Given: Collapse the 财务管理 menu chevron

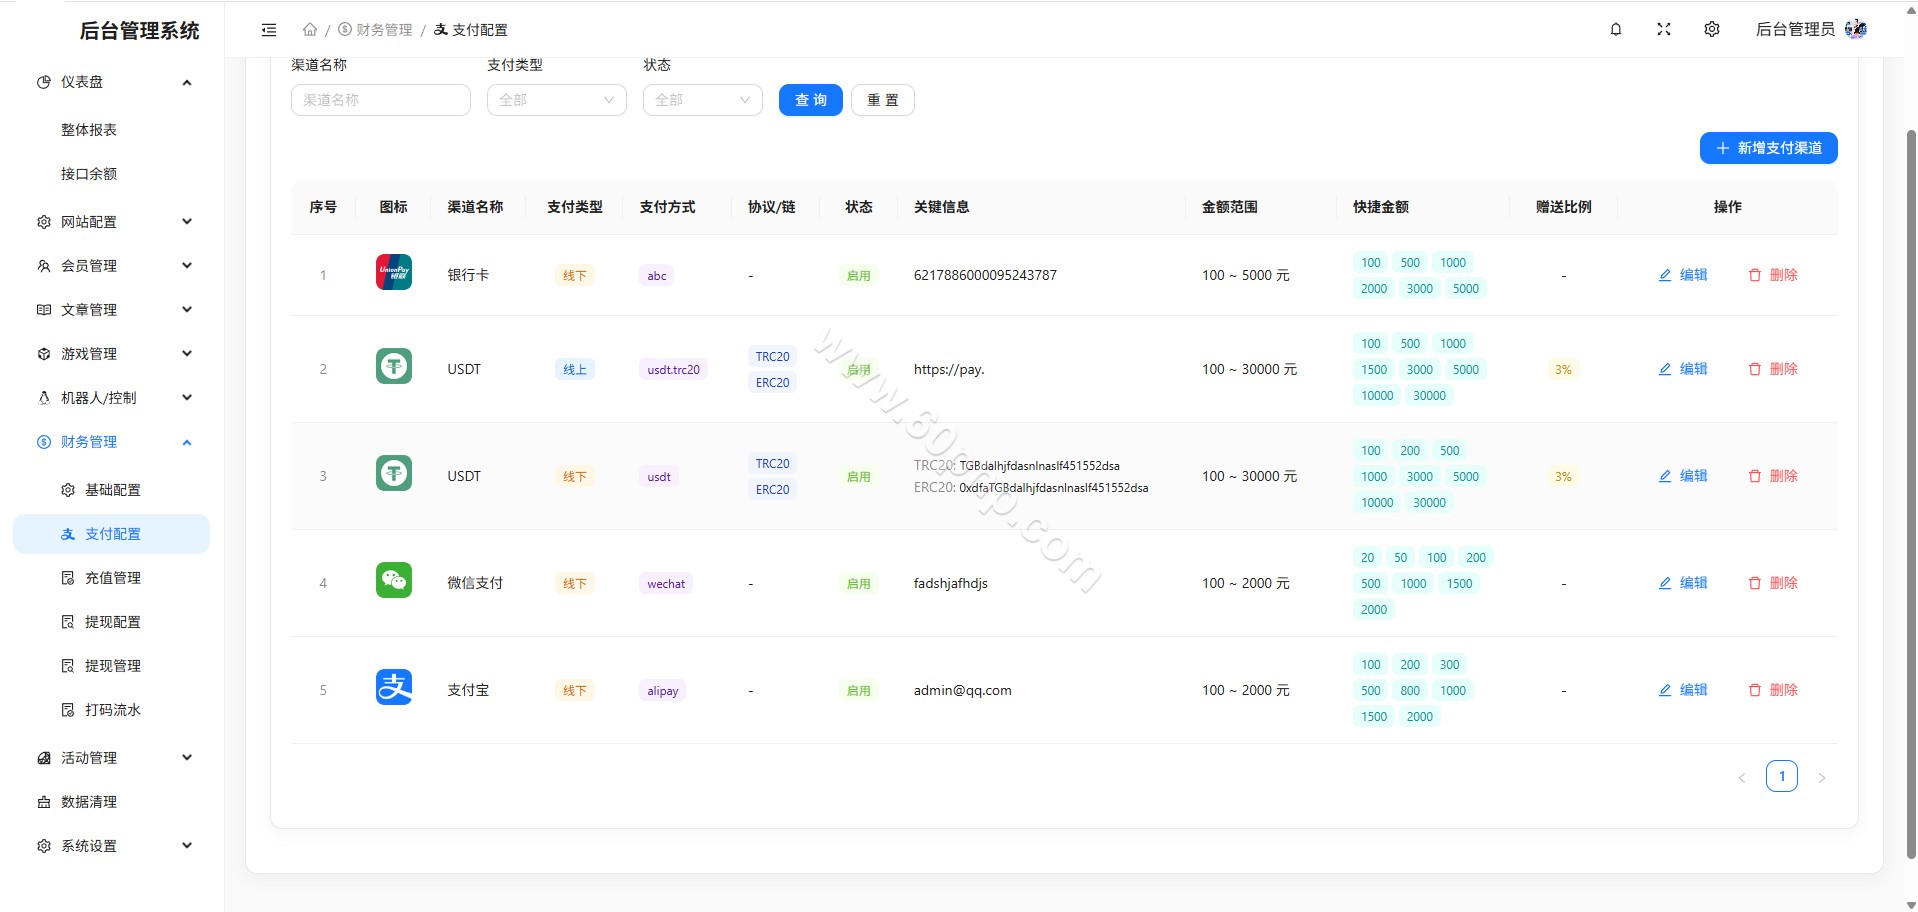Looking at the screenshot, I should coord(187,442).
